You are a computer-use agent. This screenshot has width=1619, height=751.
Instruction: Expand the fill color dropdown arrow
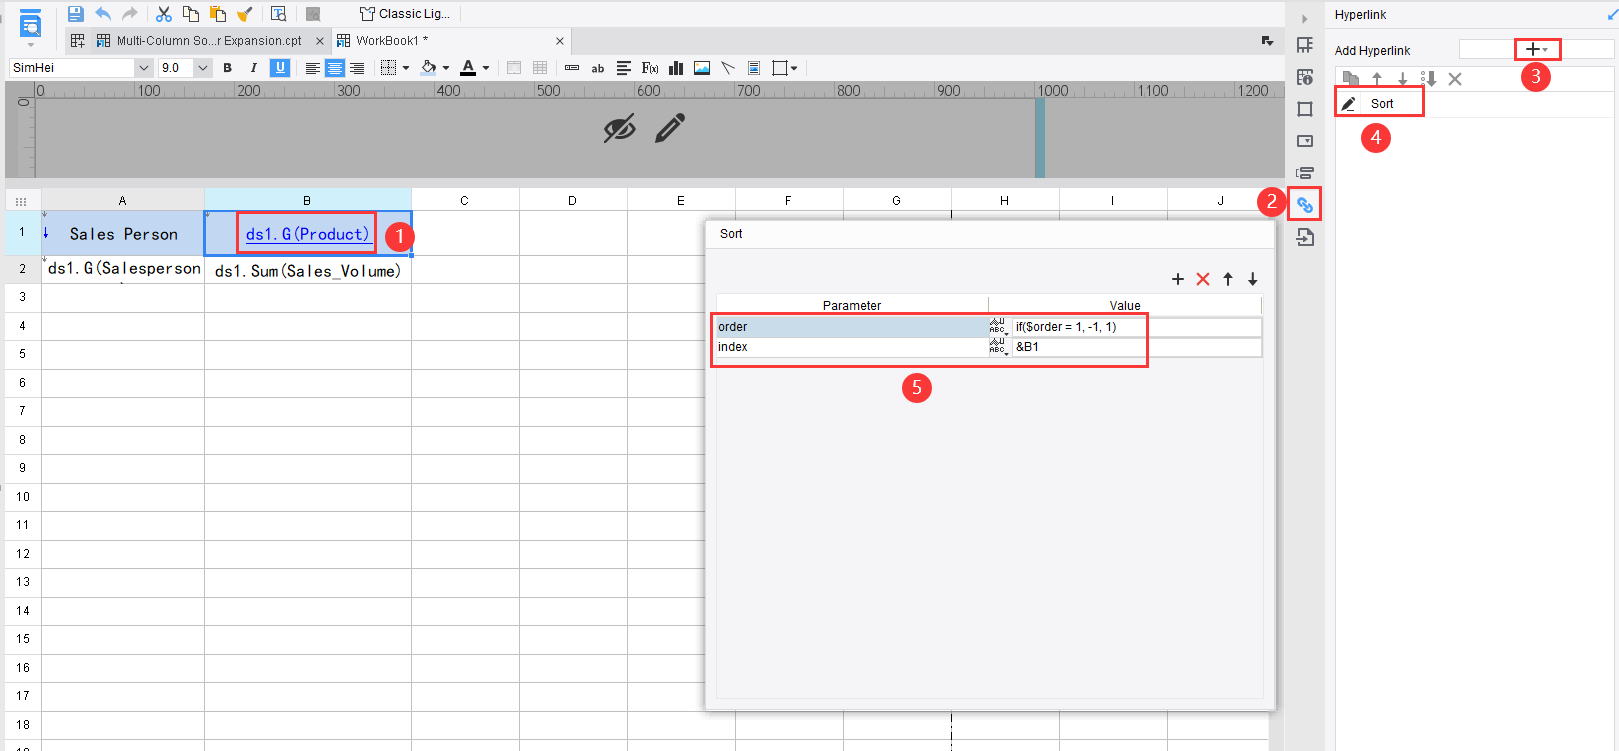point(446,68)
